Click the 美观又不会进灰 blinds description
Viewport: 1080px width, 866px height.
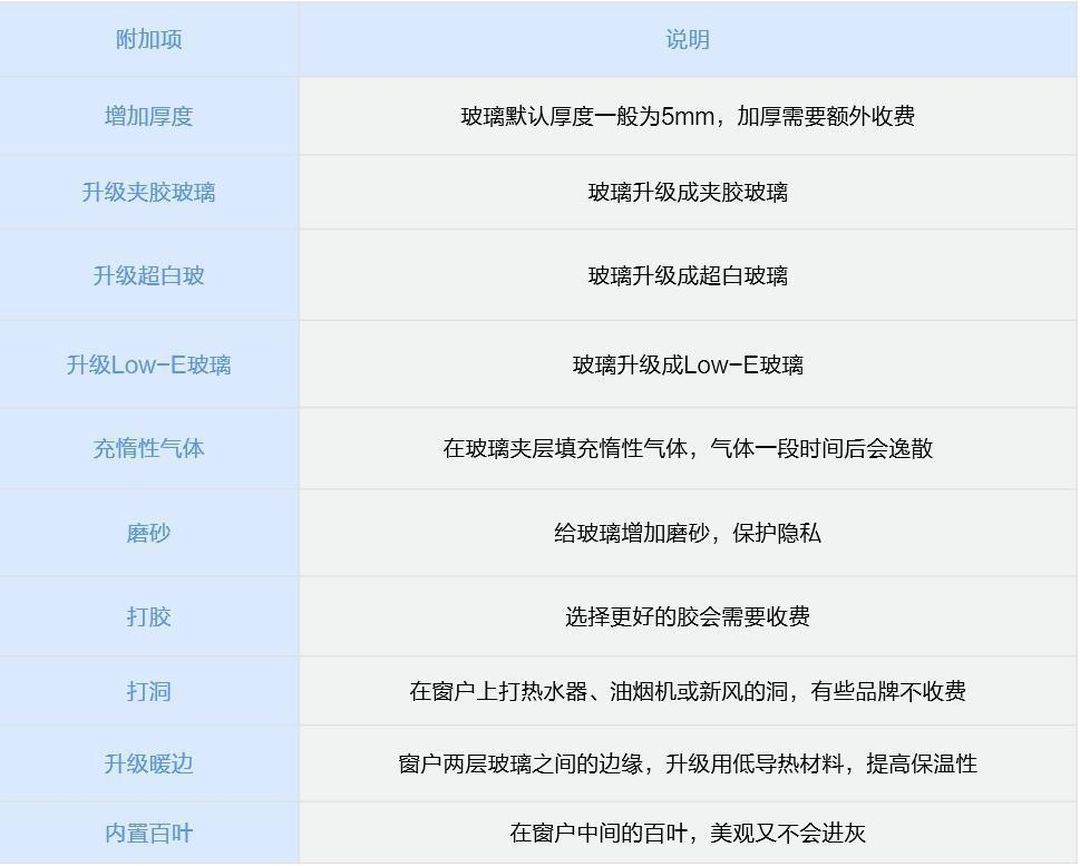click(687, 833)
